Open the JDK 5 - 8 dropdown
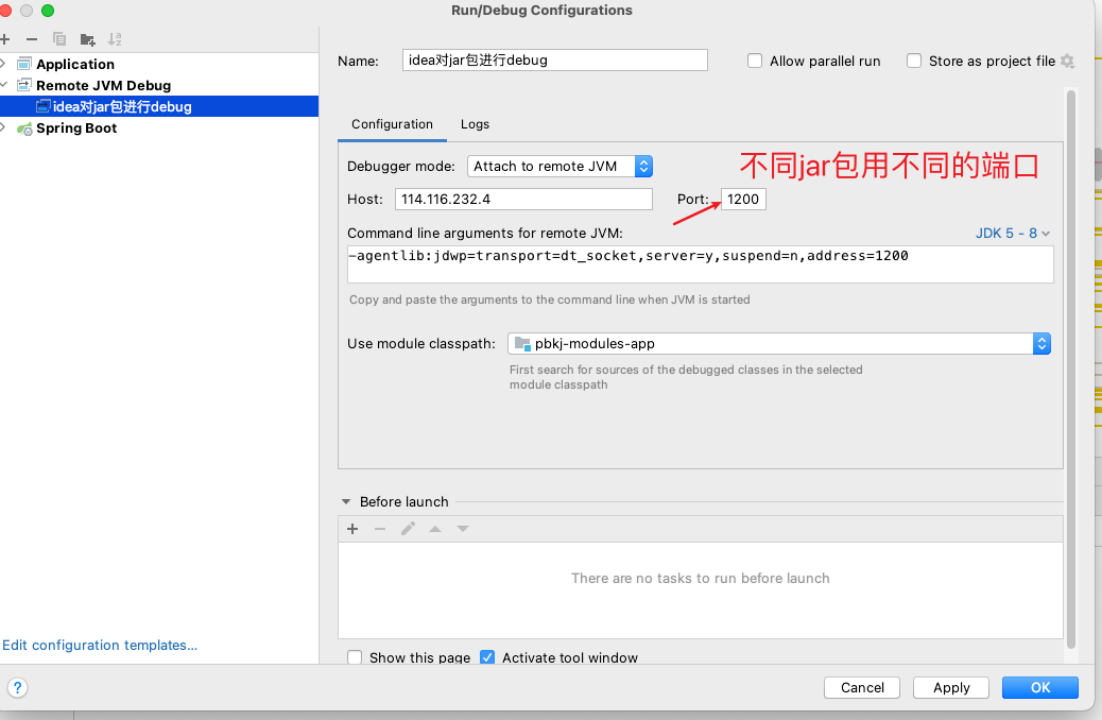1102x720 pixels. [x=1010, y=232]
